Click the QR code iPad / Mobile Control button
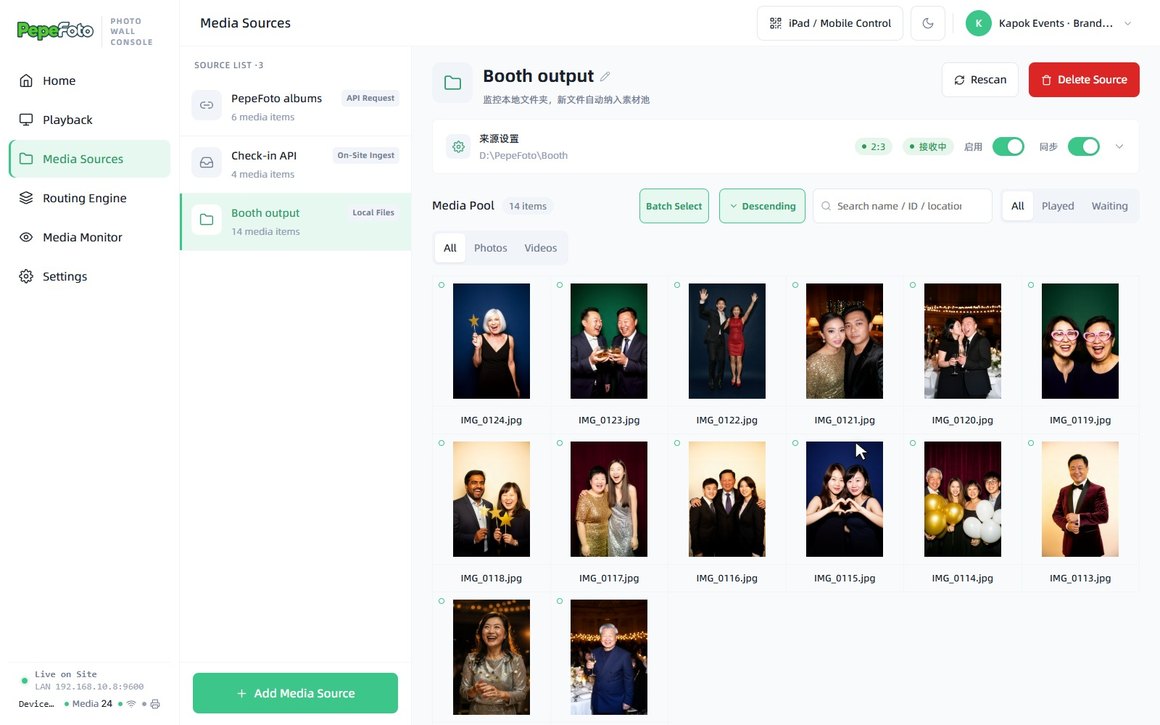The image size is (1160, 725). click(829, 23)
